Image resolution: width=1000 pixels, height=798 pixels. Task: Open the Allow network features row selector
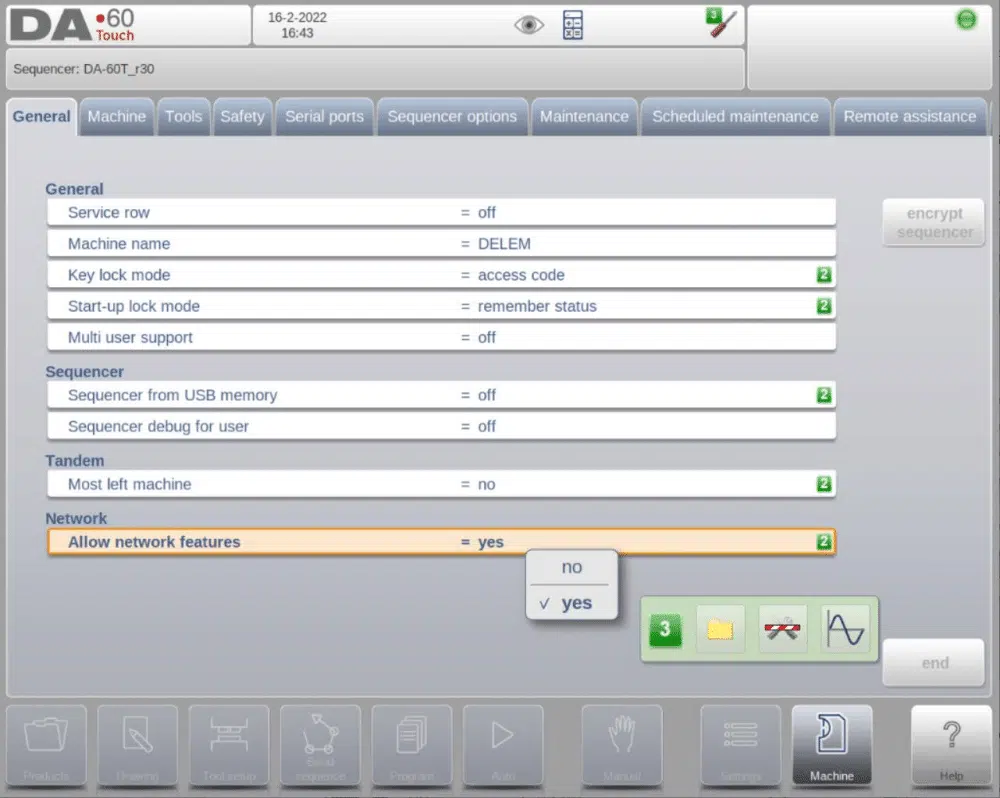click(441, 542)
